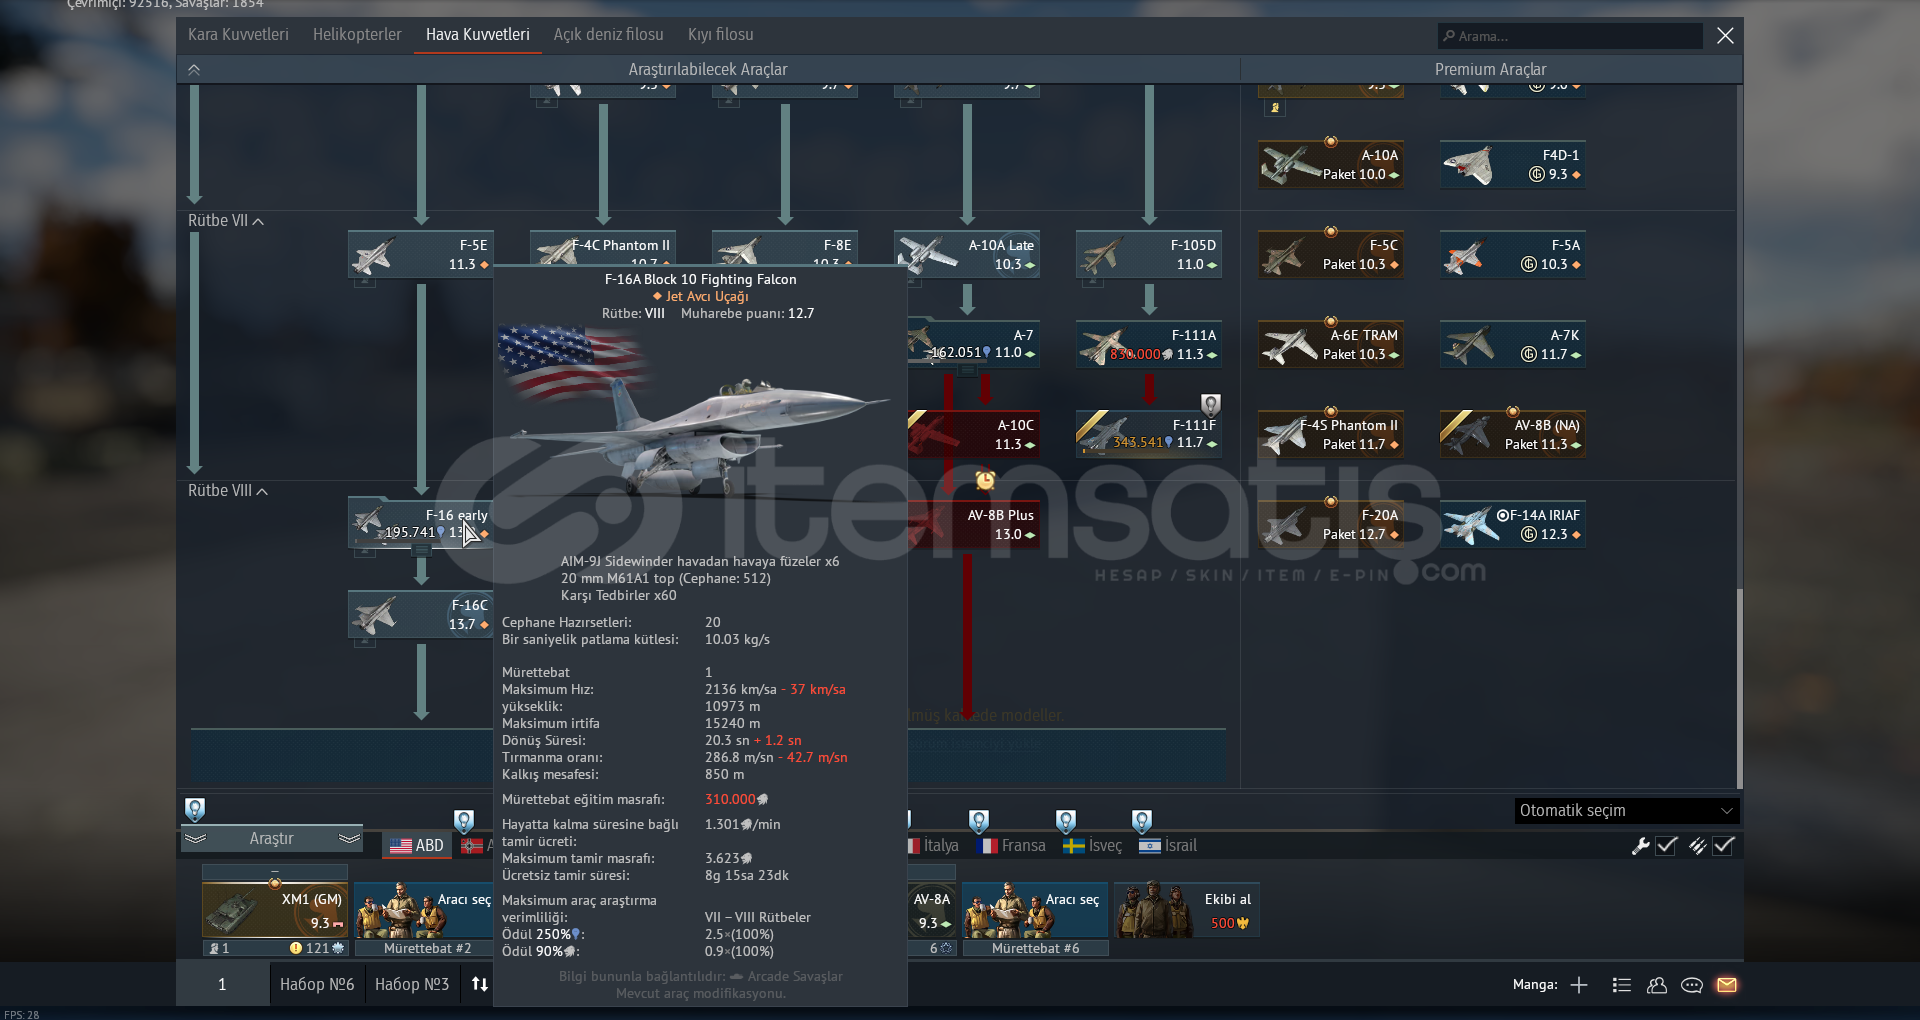Open the list menu icon
This screenshot has width=1920, height=1020.
tap(1622, 985)
